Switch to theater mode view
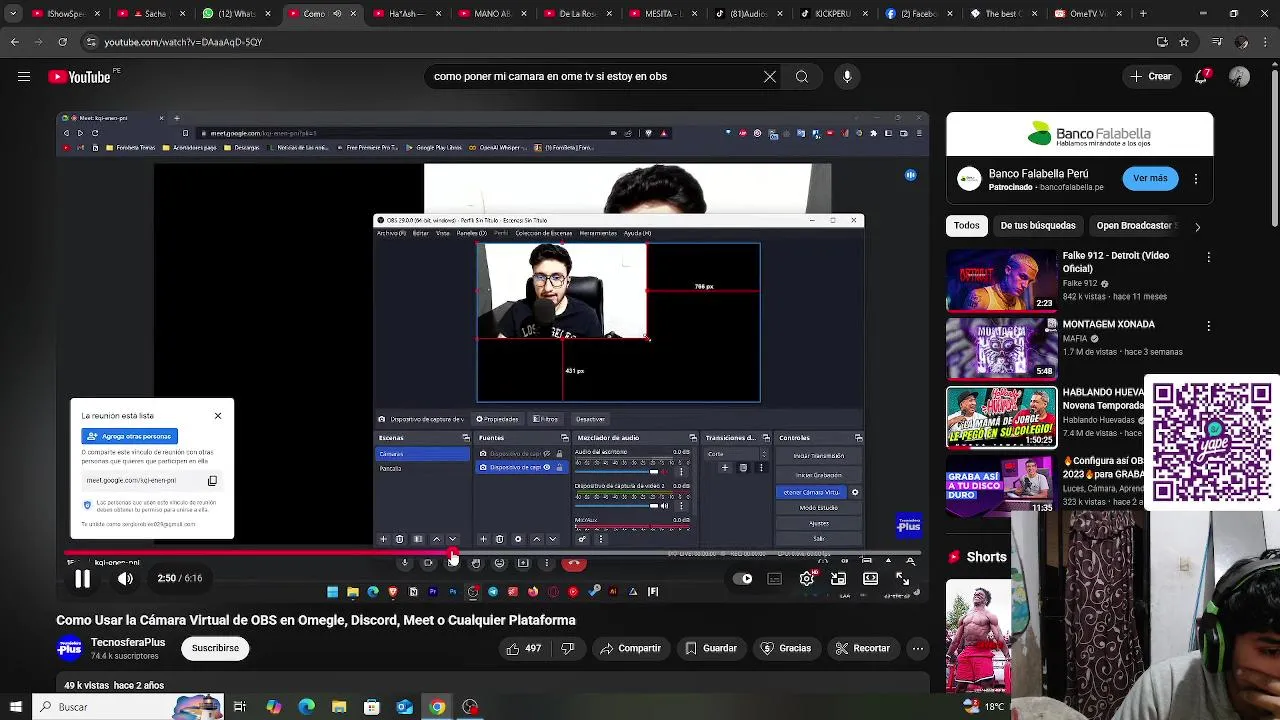The height and width of the screenshot is (720, 1280). [x=870, y=579]
